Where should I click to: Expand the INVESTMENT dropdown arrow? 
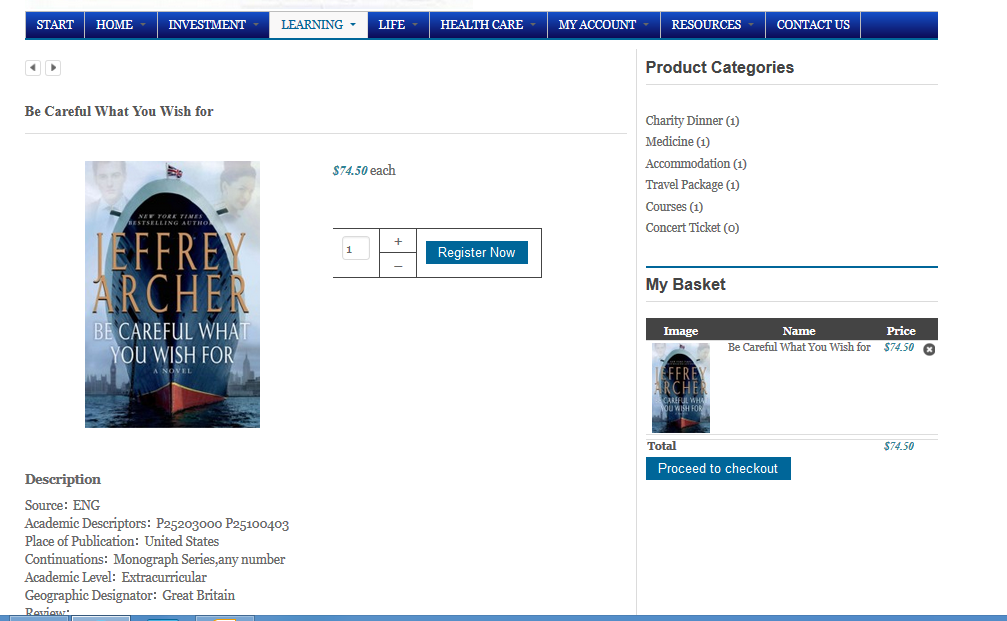tap(256, 25)
